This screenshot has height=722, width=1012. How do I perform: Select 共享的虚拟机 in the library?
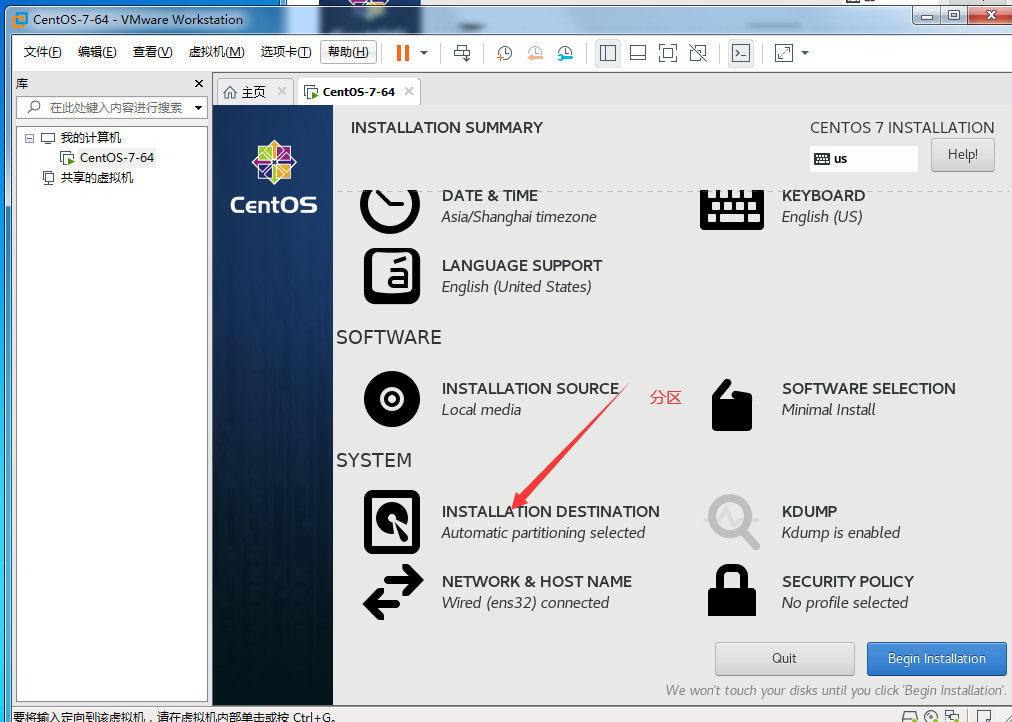pos(97,177)
